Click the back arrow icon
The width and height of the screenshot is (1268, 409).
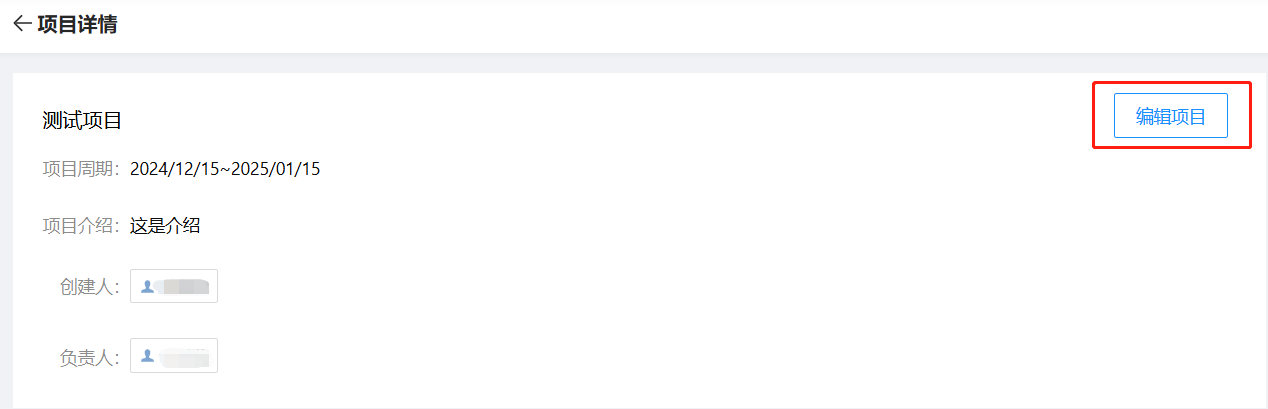(21, 25)
